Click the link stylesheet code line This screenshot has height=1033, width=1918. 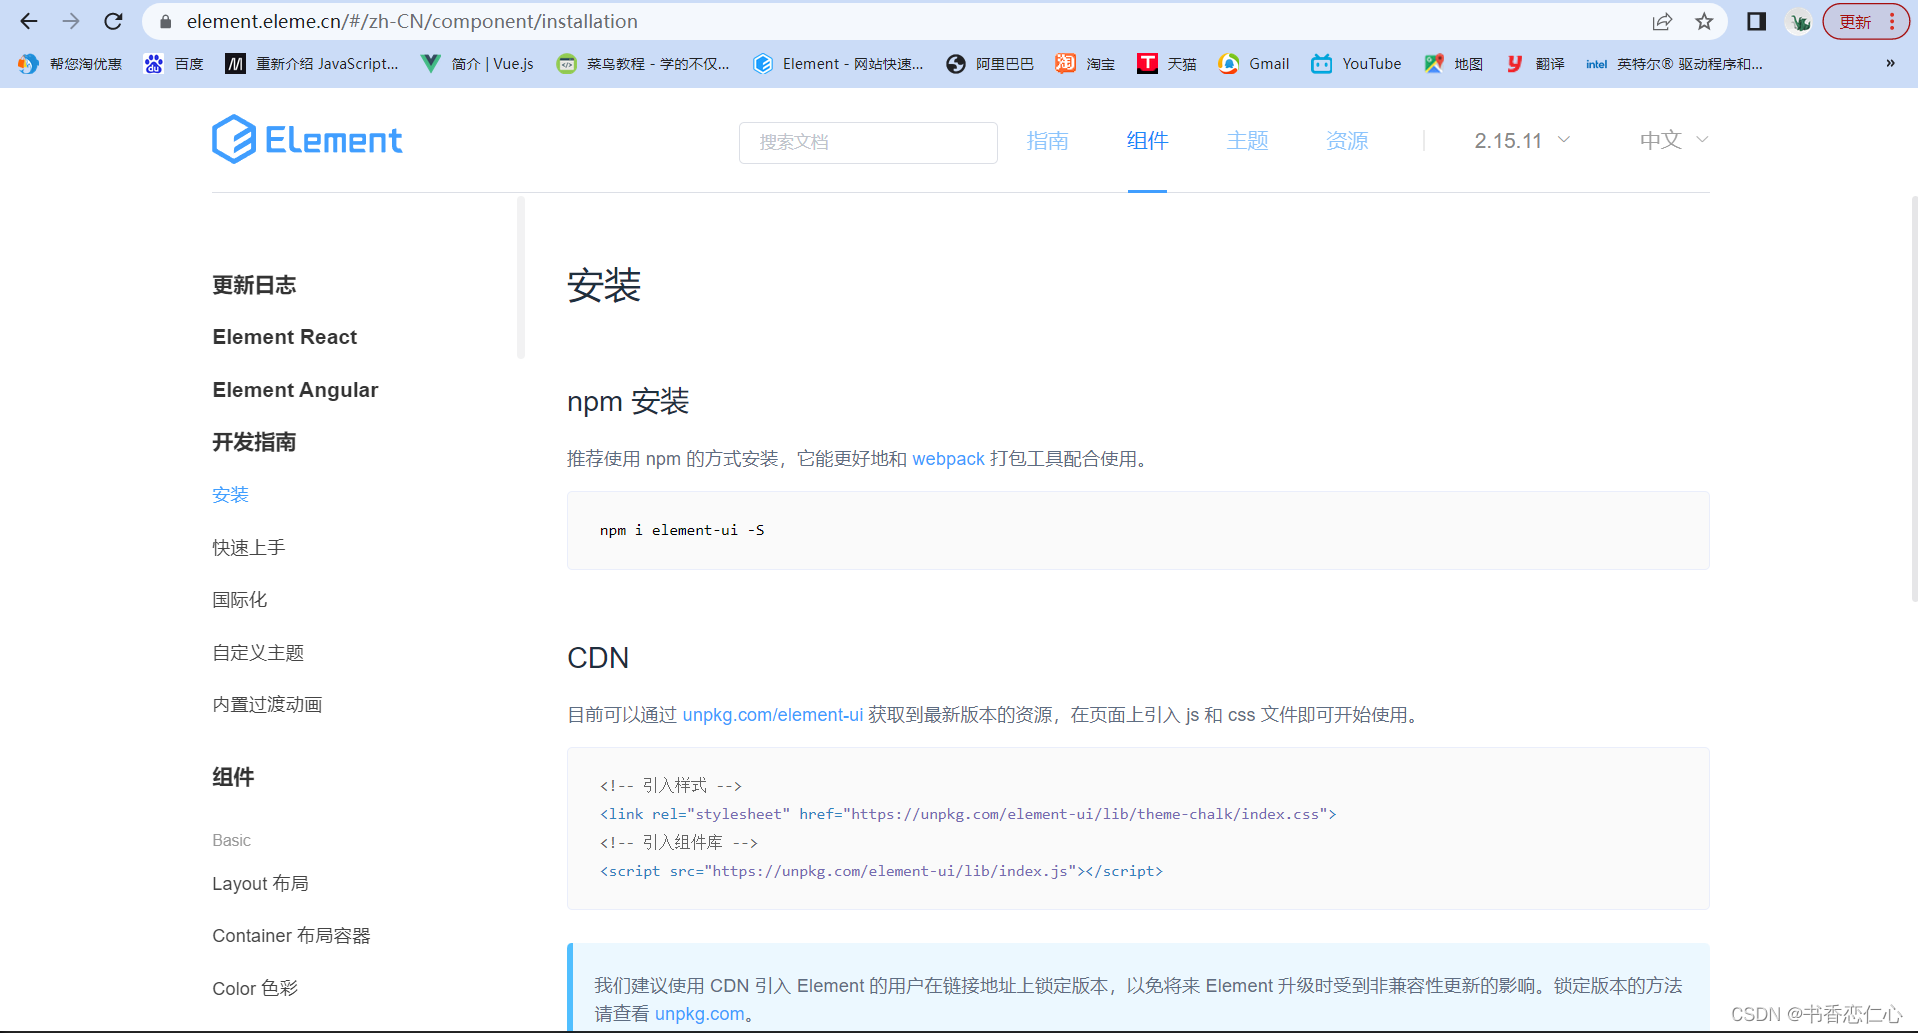coord(968,814)
